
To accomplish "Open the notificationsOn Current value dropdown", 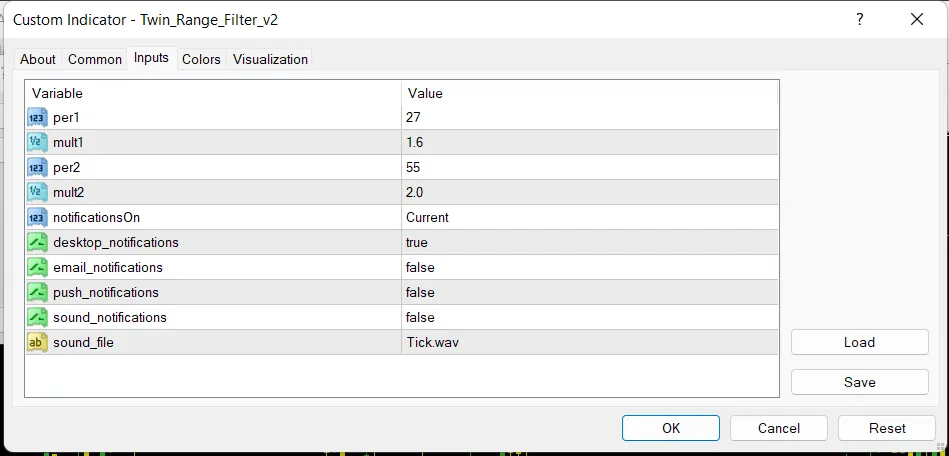I will point(589,217).
